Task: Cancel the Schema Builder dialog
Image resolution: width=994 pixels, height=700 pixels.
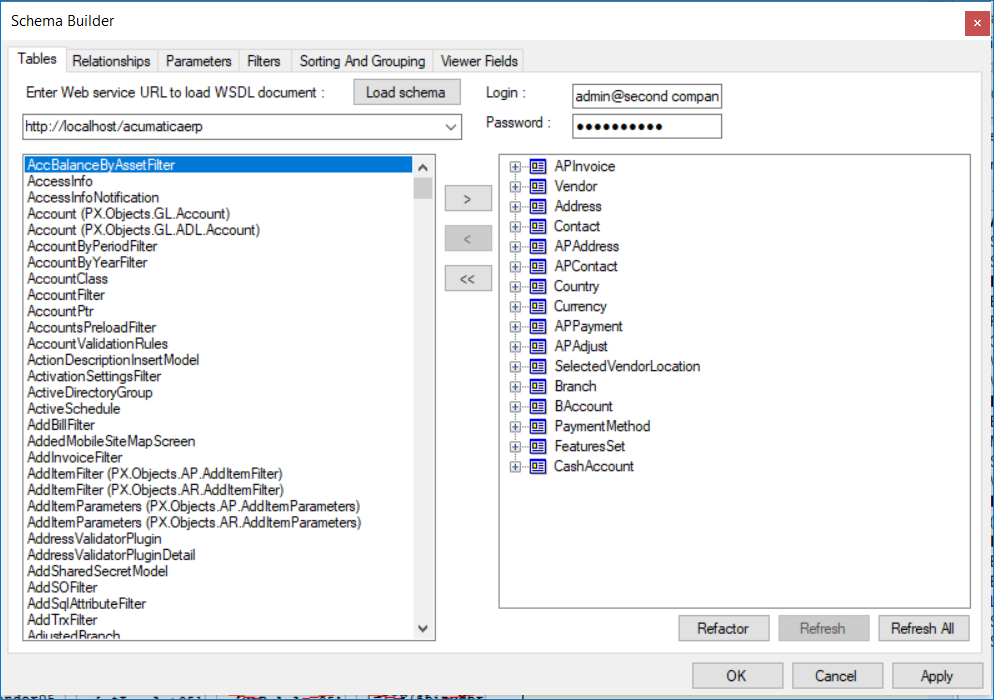Action: 837,676
